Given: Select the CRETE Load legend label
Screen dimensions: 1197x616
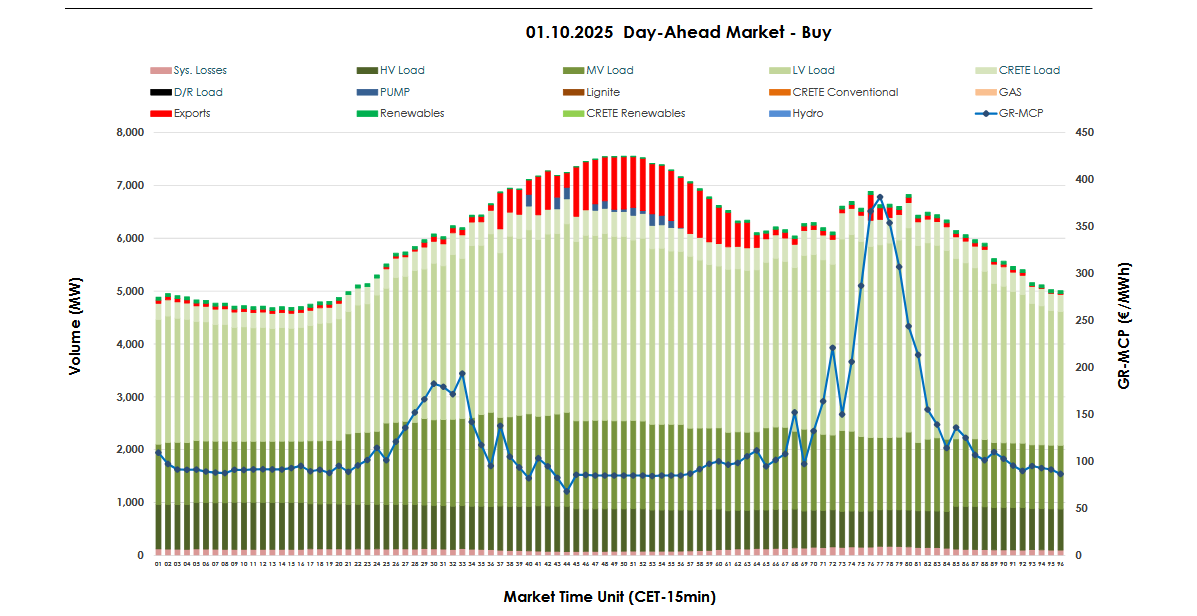Looking at the screenshot, I should [x=1029, y=71].
